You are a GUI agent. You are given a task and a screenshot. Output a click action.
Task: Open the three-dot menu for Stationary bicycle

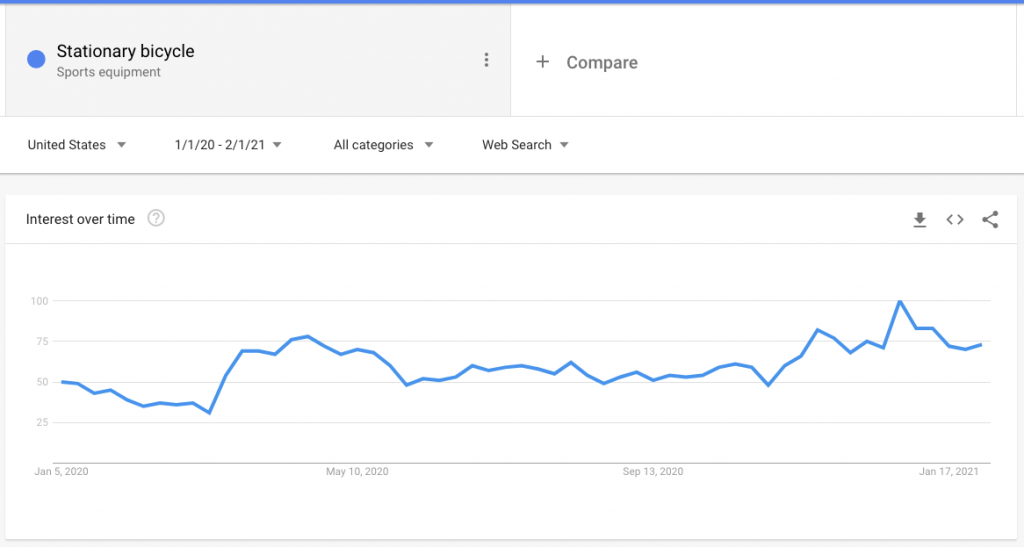(x=486, y=60)
